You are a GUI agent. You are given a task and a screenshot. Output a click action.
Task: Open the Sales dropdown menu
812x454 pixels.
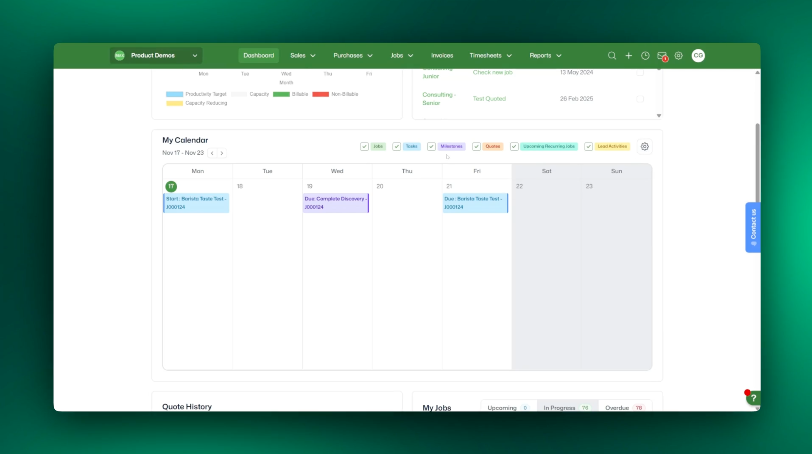point(303,56)
